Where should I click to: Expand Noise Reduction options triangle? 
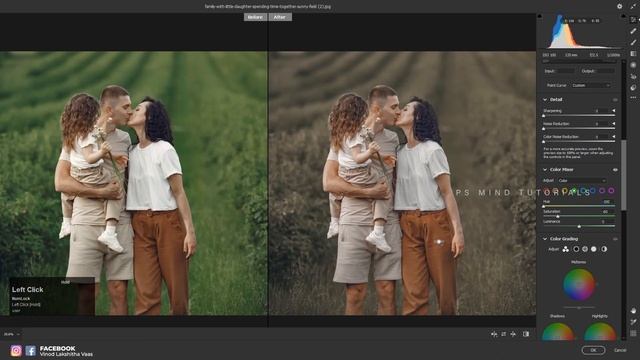613,124
